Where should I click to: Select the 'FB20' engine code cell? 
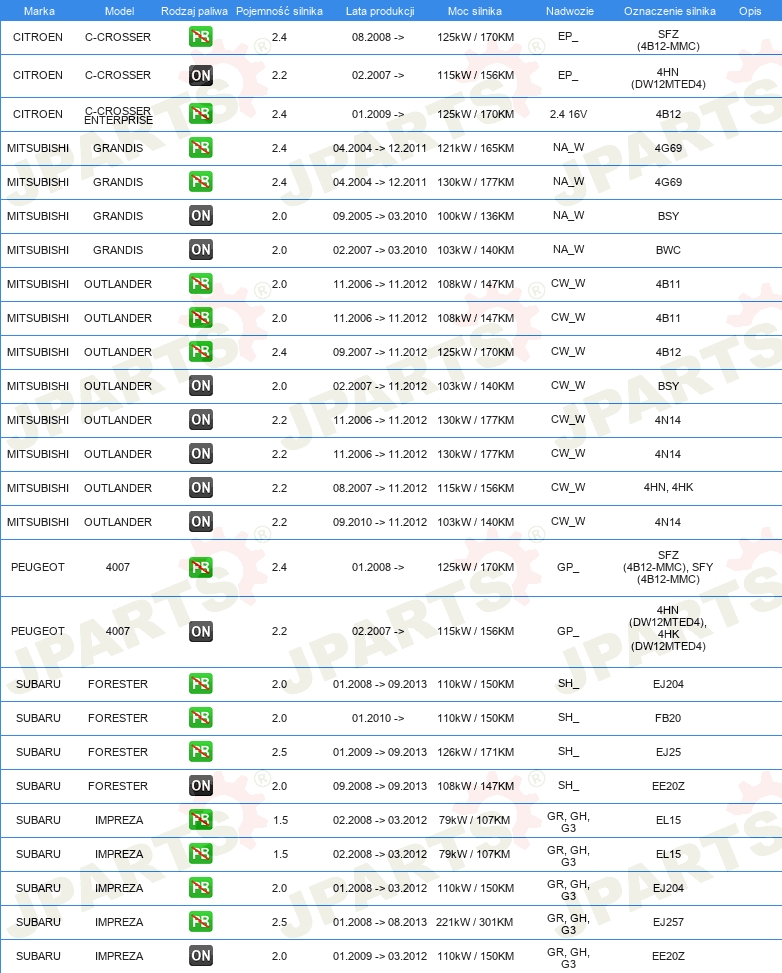(x=668, y=718)
